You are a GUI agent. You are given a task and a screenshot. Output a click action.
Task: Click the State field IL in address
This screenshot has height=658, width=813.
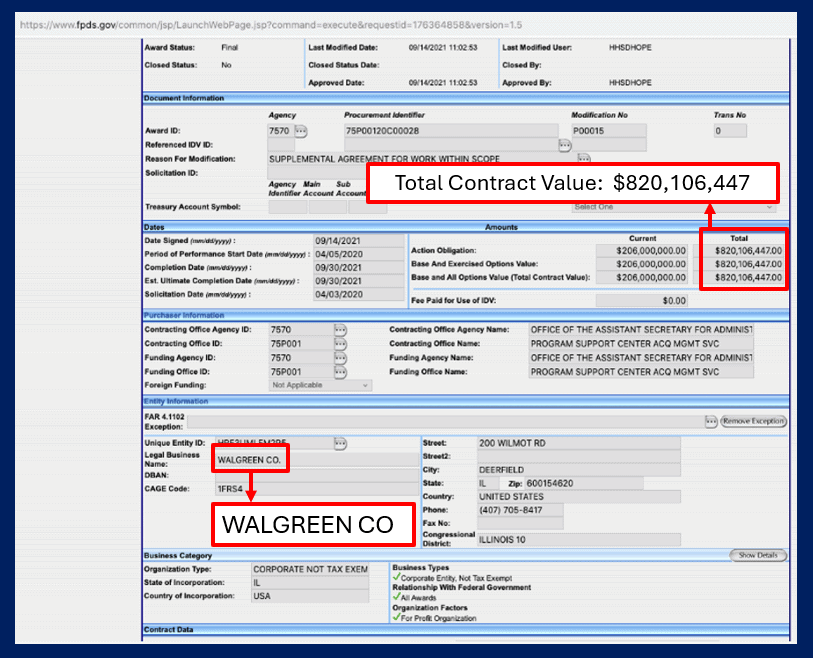[x=488, y=483]
